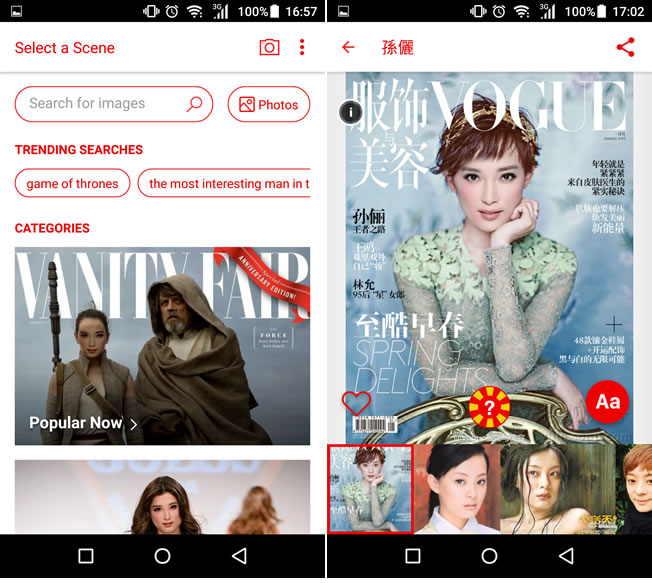Select the Vogue cover thumbnail
The width and height of the screenshot is (652, 583).
[x=370, y=489]
